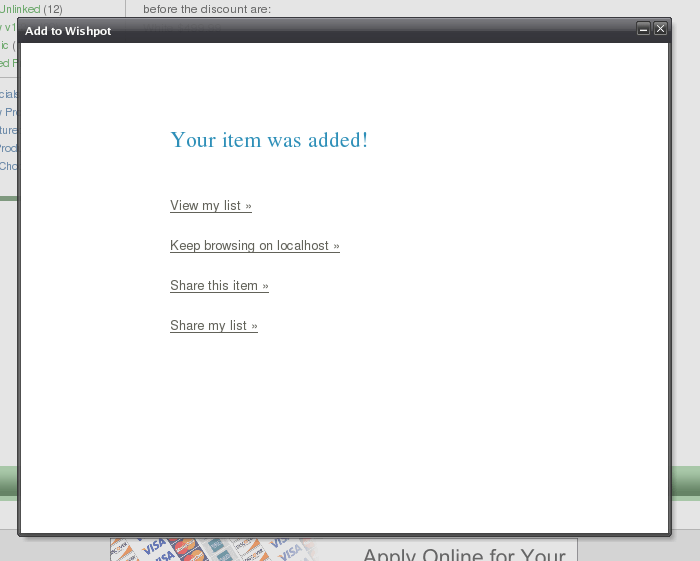This screenshot has width=700, height=561.
Task: Open the 'View my list' link
Action: coord(211,206)
